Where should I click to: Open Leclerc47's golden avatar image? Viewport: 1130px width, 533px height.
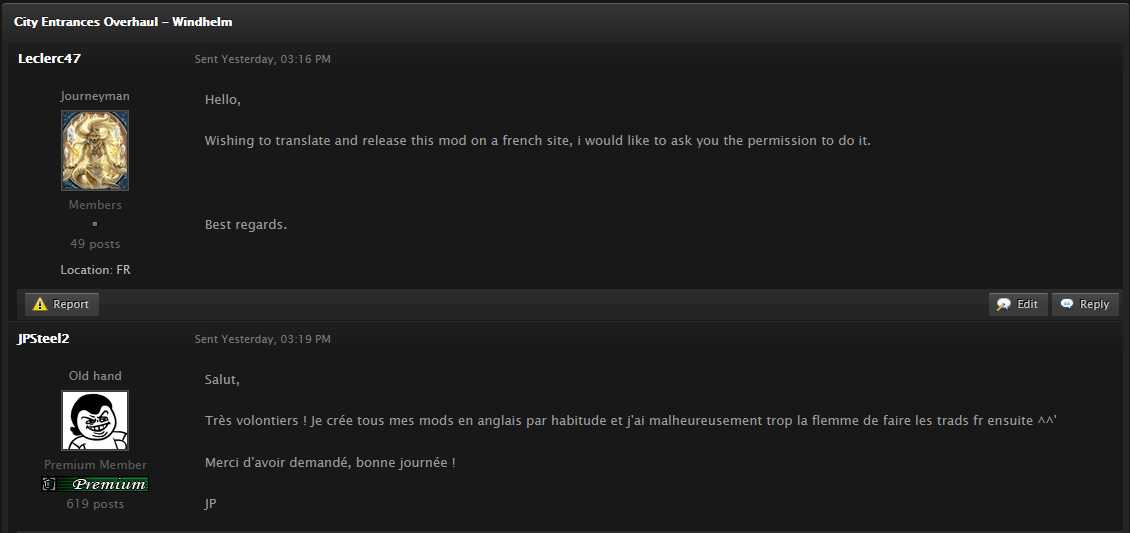95,150
